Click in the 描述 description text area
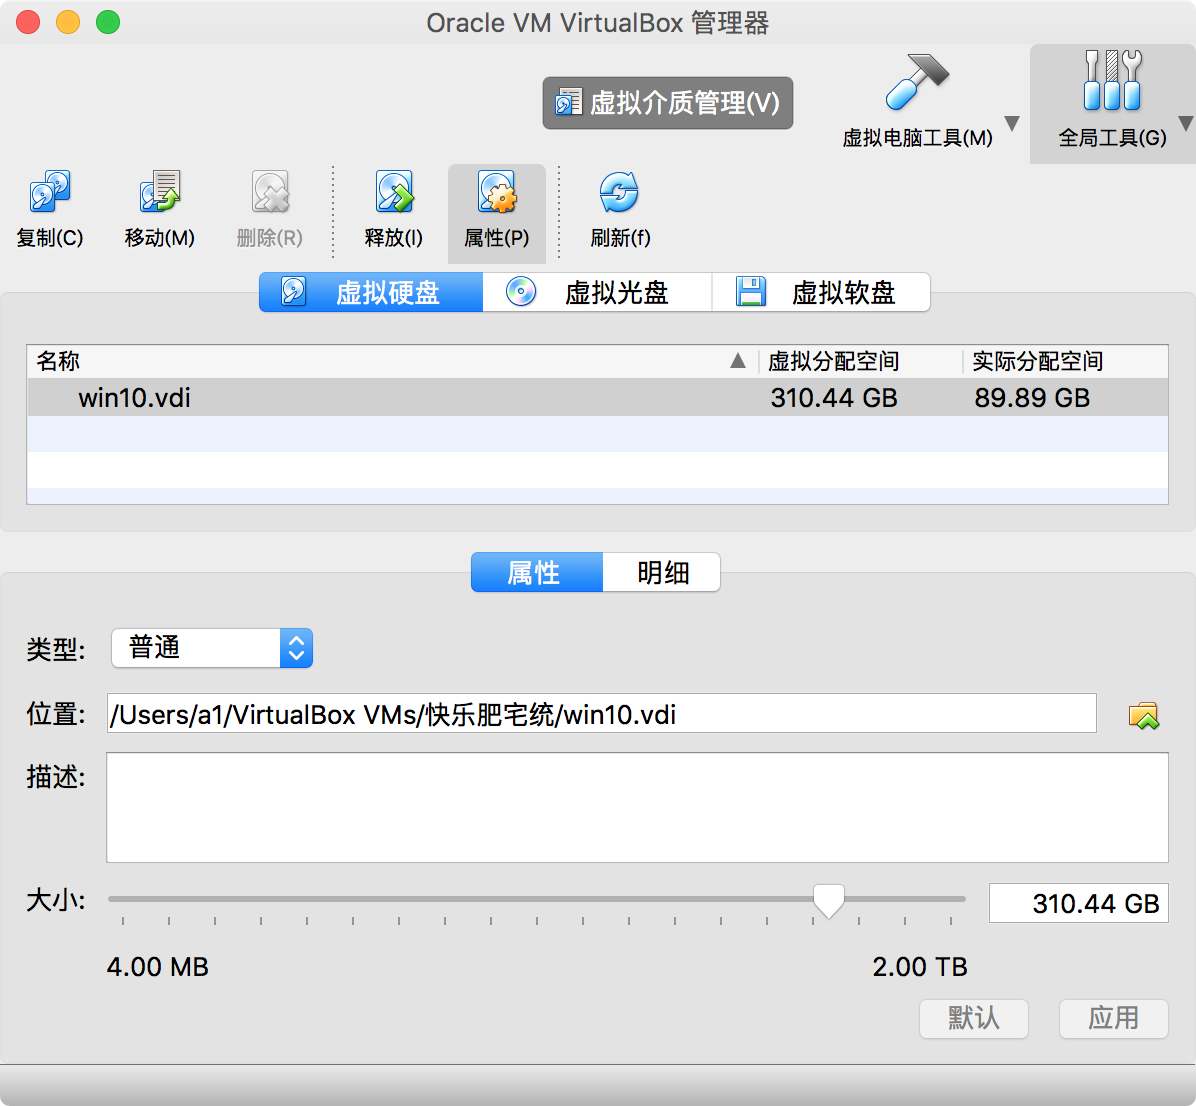 (x=637, y=808)
